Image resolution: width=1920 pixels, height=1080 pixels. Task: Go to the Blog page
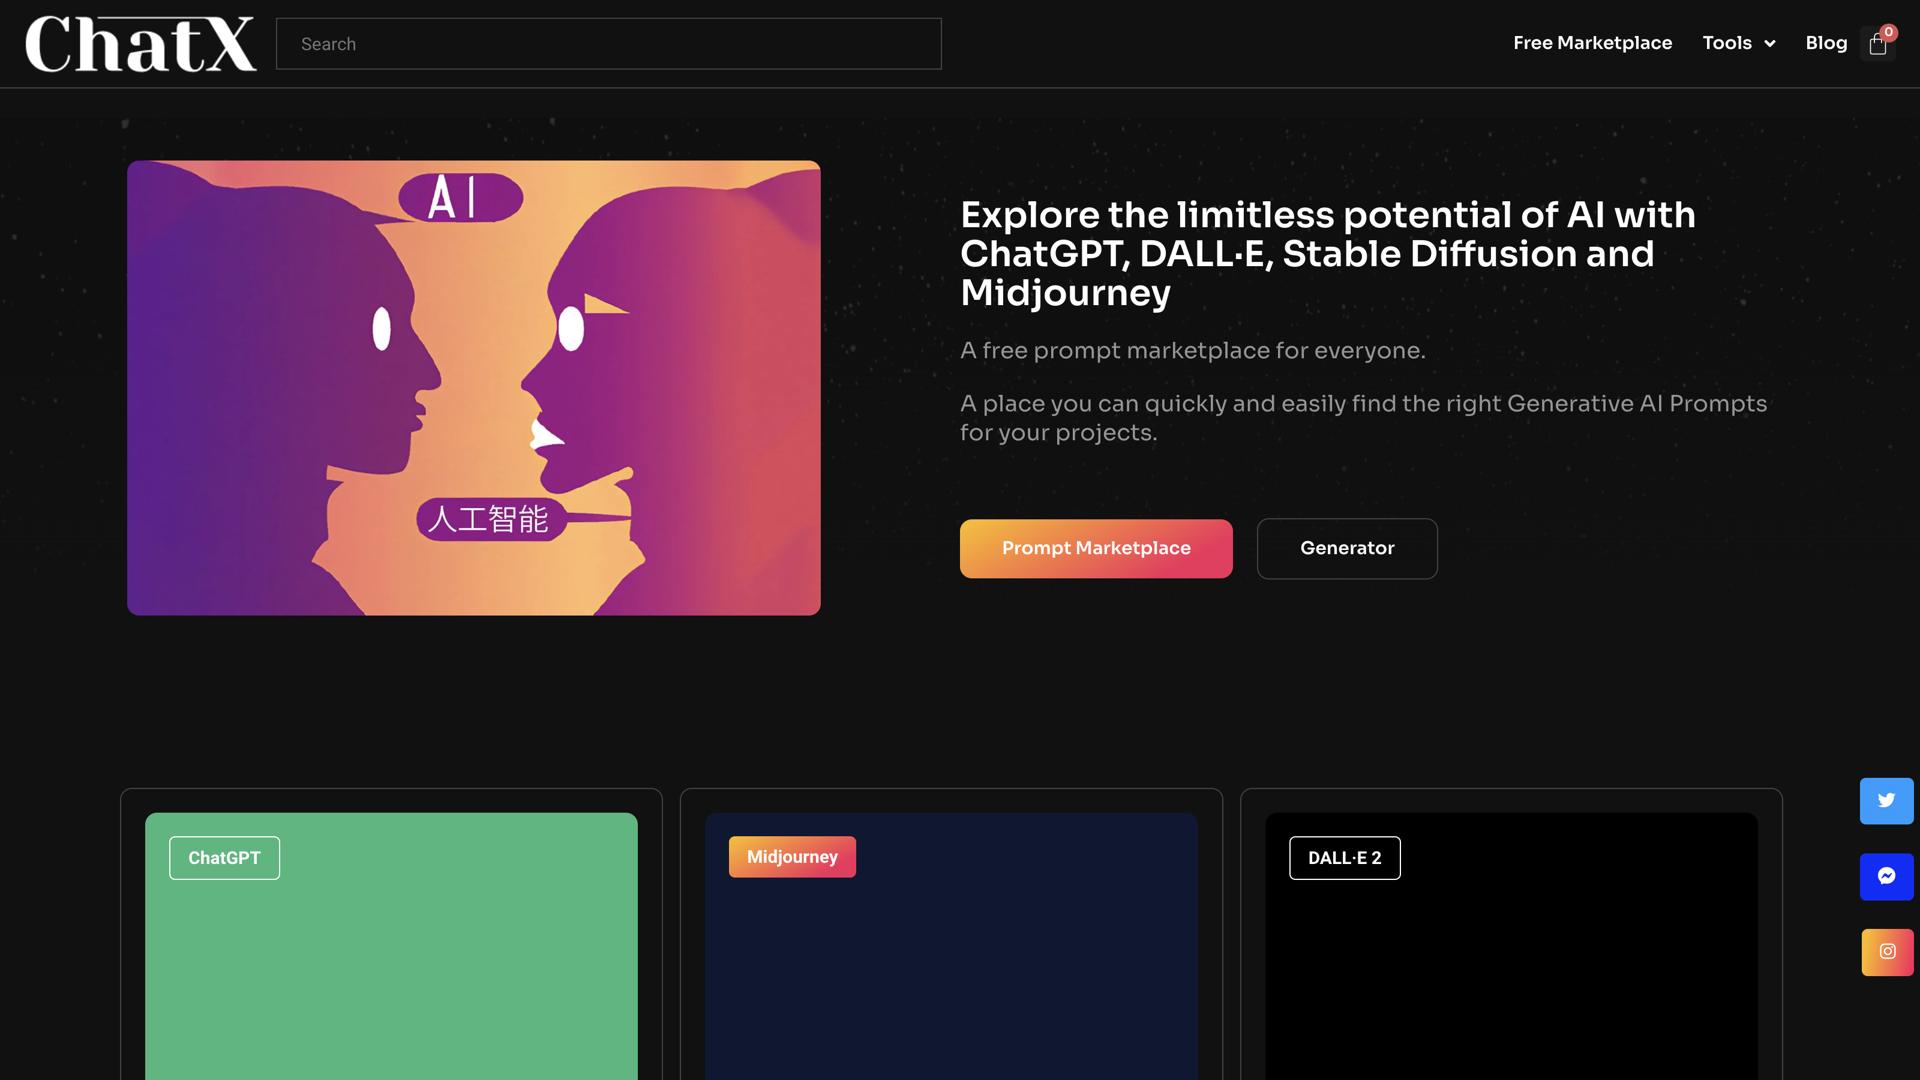click(1826, 43)
